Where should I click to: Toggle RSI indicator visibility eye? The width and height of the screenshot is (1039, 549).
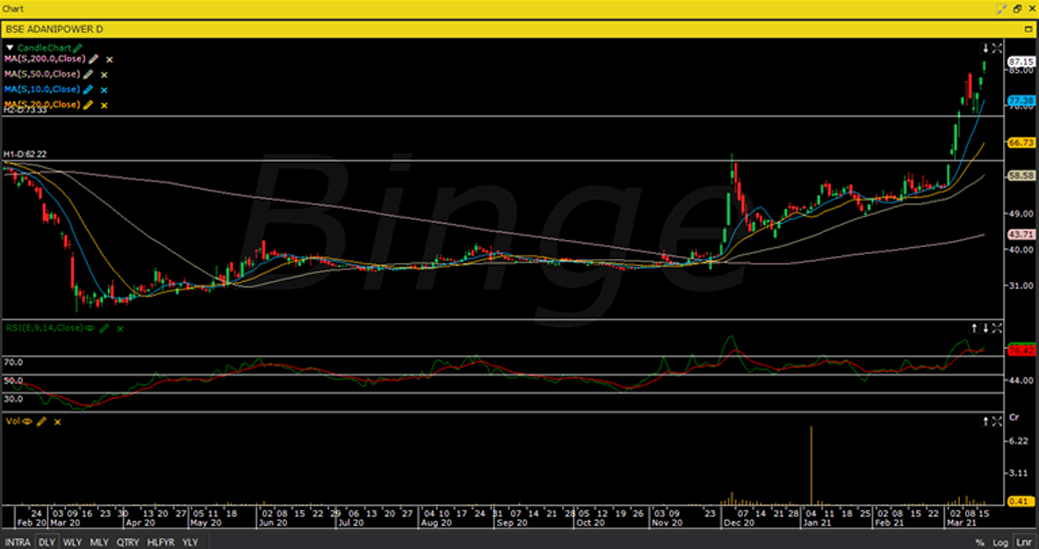pyautogui.click(x=89, y=328)
